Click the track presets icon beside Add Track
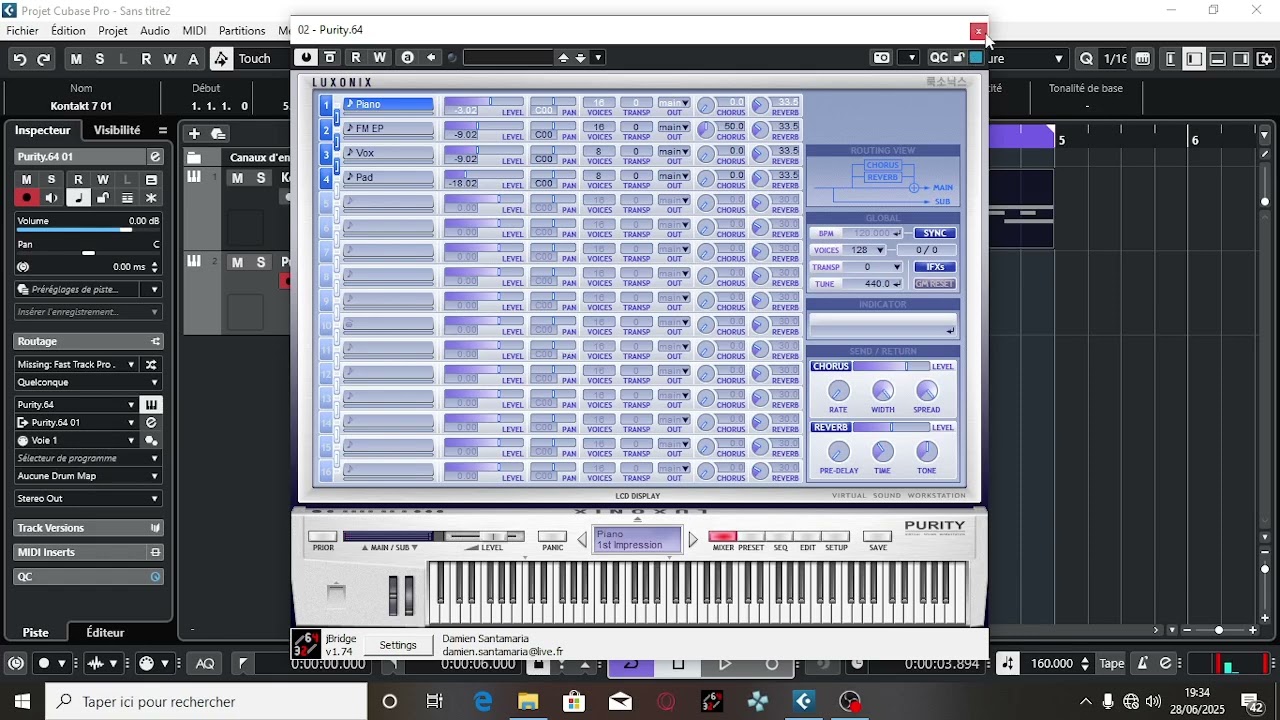Viewport: 1280px width, 720px height. [x=218, y=133]
